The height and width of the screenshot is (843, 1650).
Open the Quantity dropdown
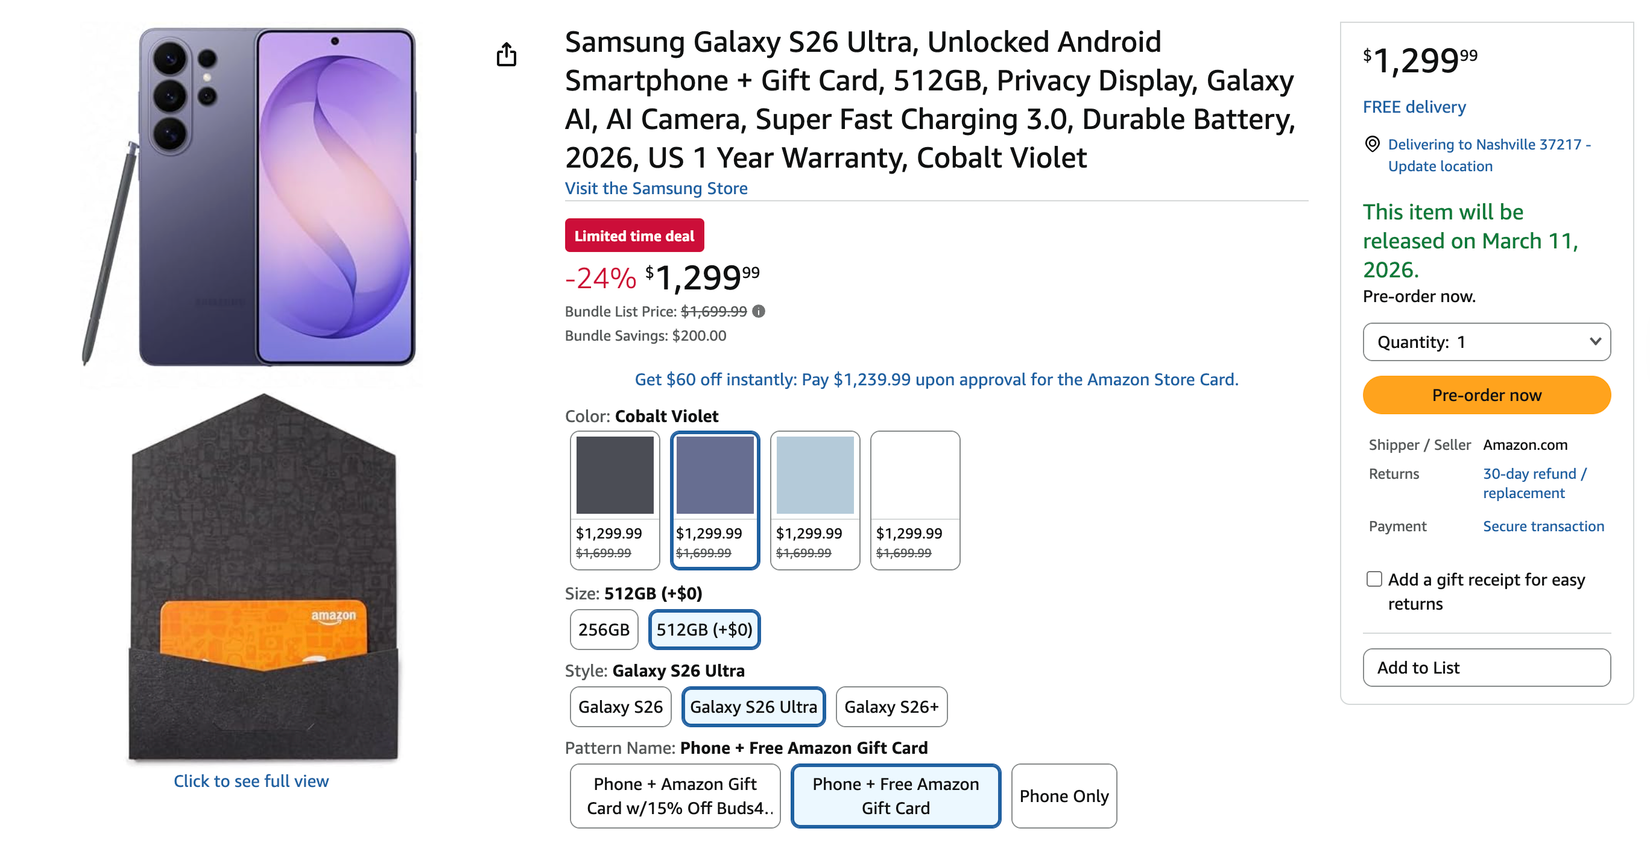1486,341
